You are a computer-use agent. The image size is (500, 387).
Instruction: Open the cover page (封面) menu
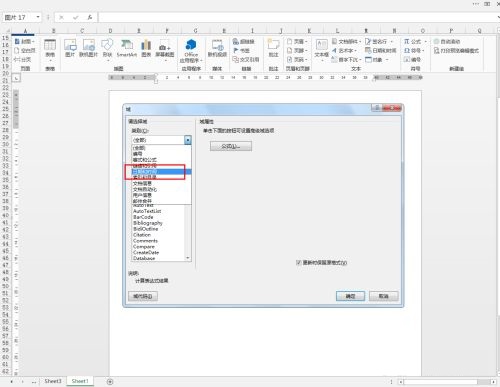(25, 41)
